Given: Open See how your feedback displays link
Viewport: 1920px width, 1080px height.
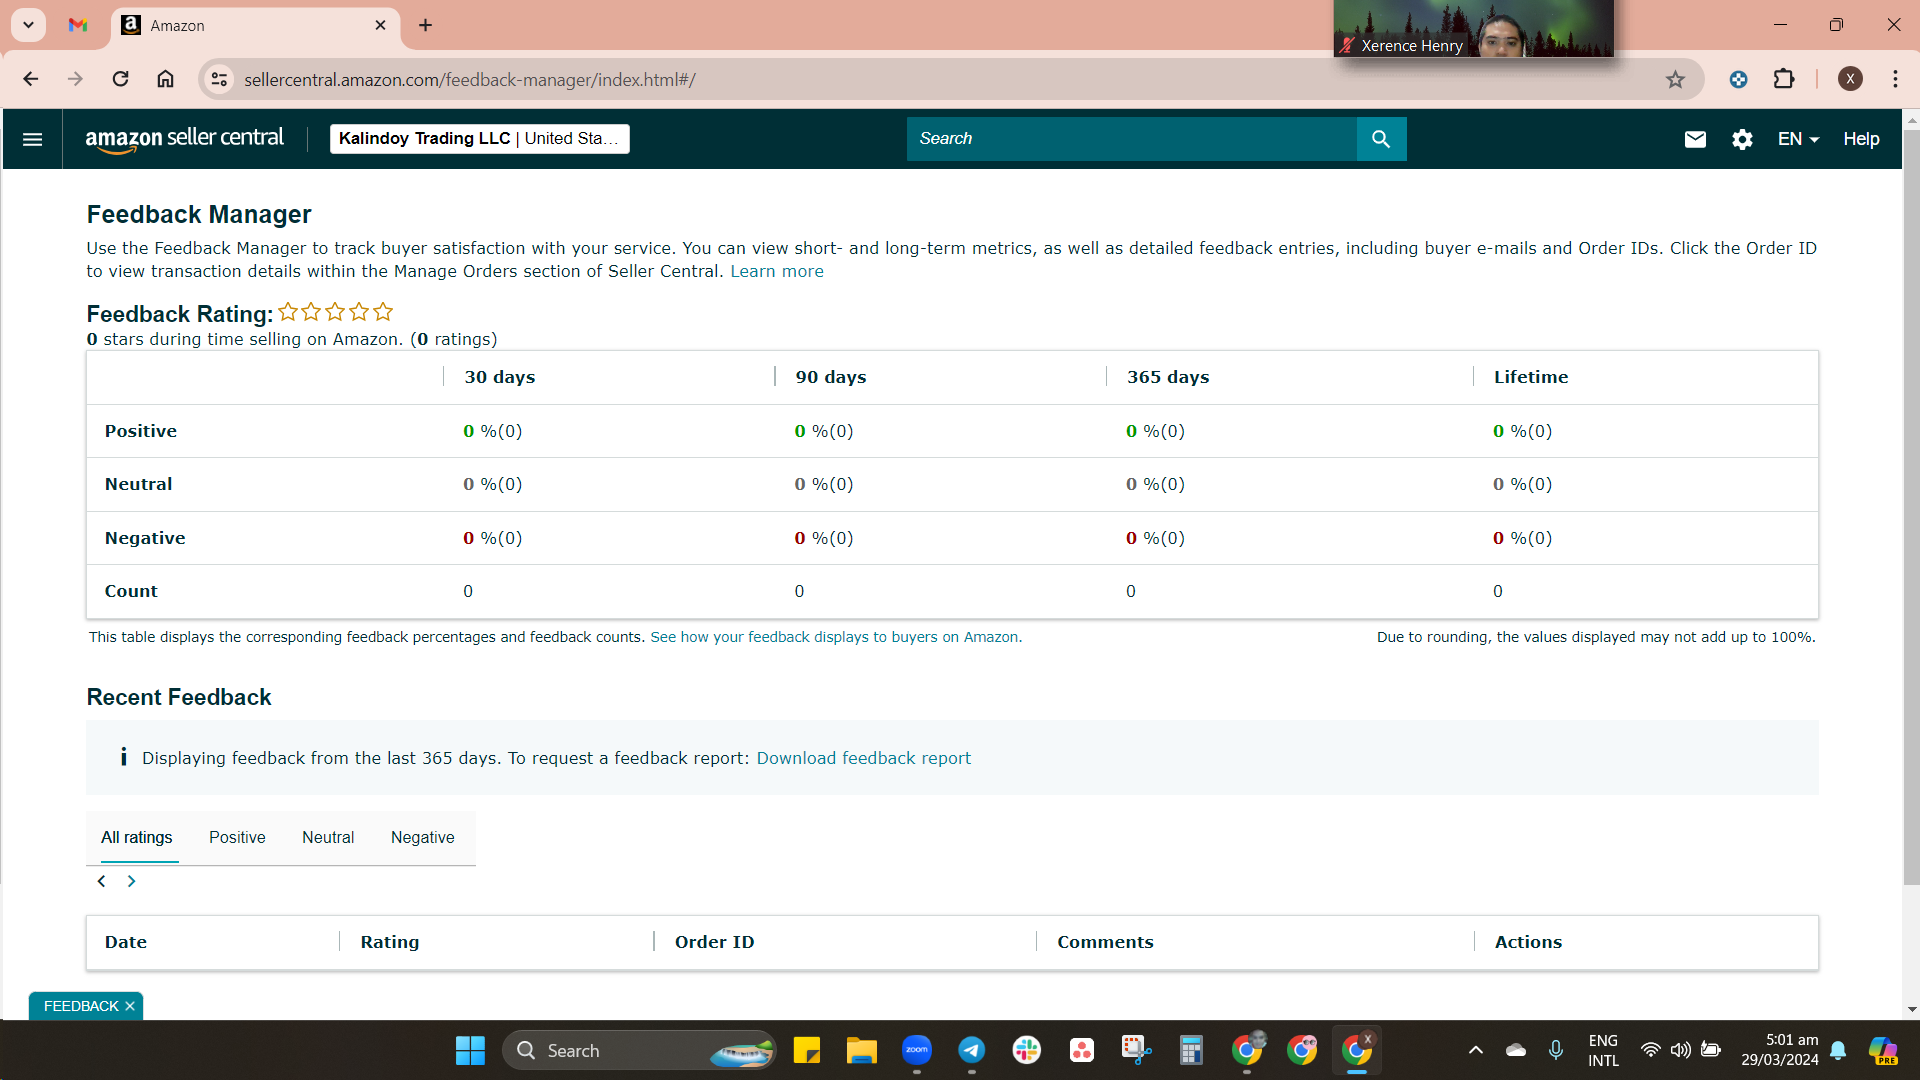Looking at the screenshot, I should click(x=836, y=637).
